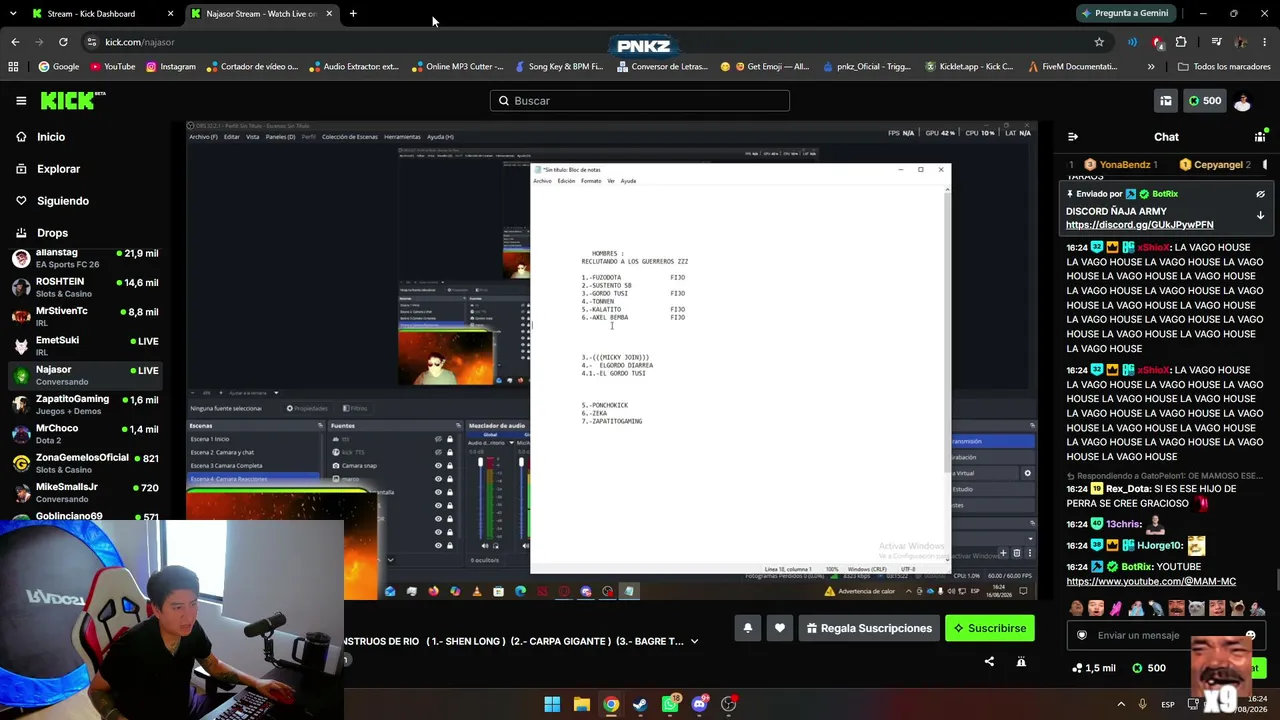Select Escena 2 Camara y chat in OBS
This screenshot has height=720, width=1280.
[x=222, y=452]
